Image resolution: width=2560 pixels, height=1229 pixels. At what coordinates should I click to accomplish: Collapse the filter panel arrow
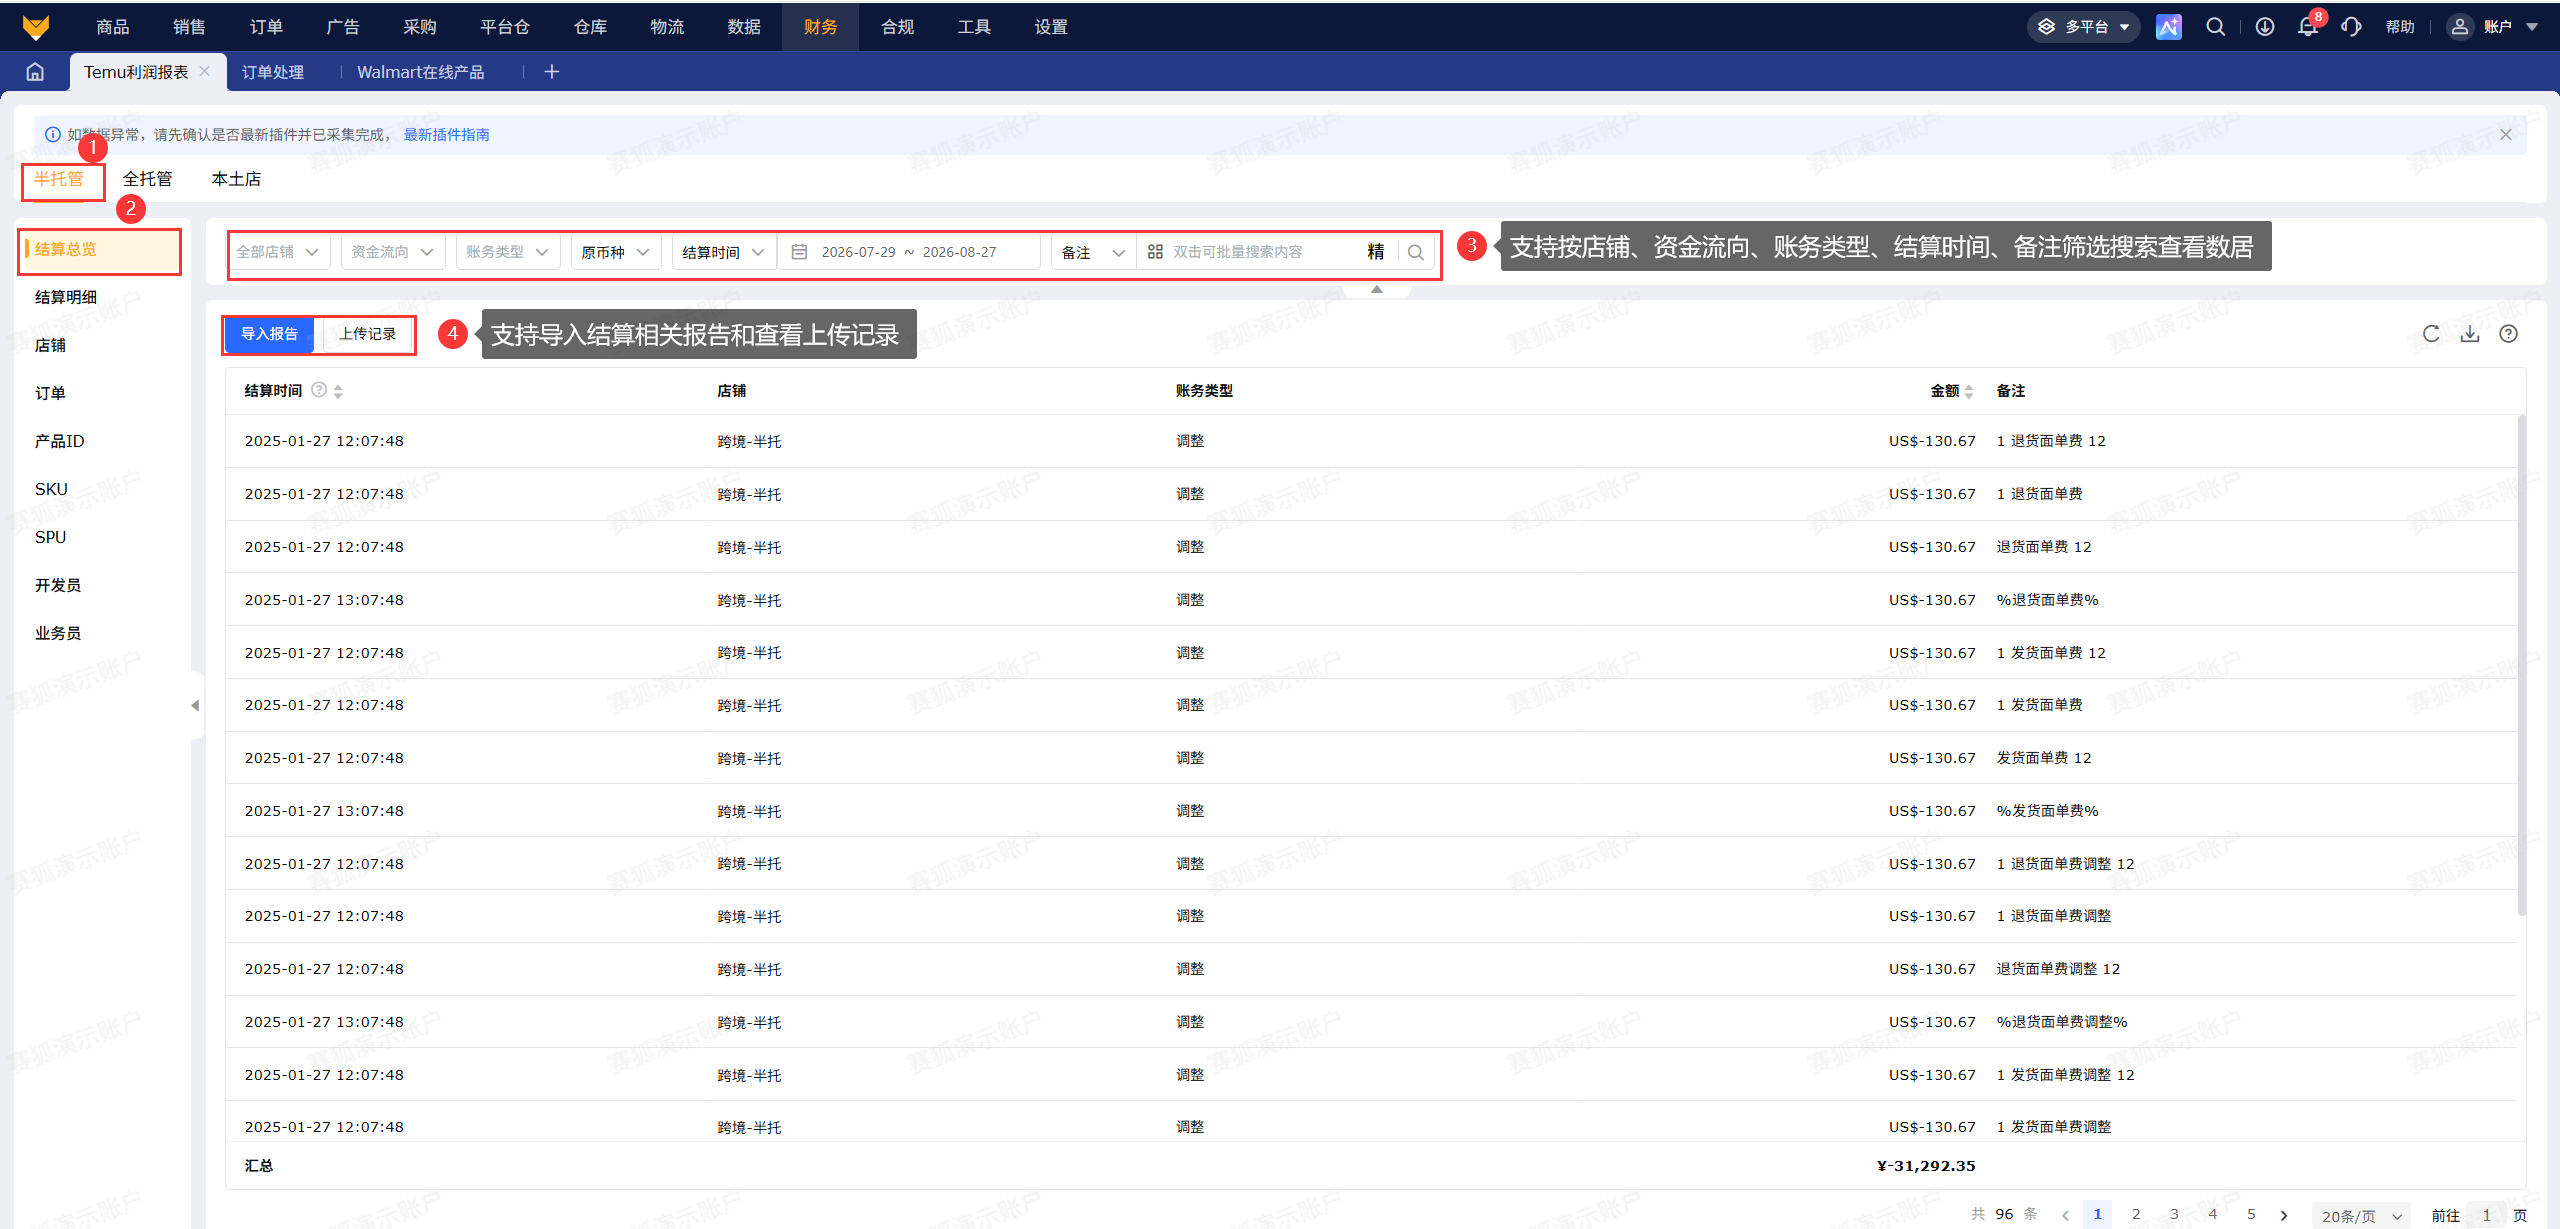(1377, 289)
